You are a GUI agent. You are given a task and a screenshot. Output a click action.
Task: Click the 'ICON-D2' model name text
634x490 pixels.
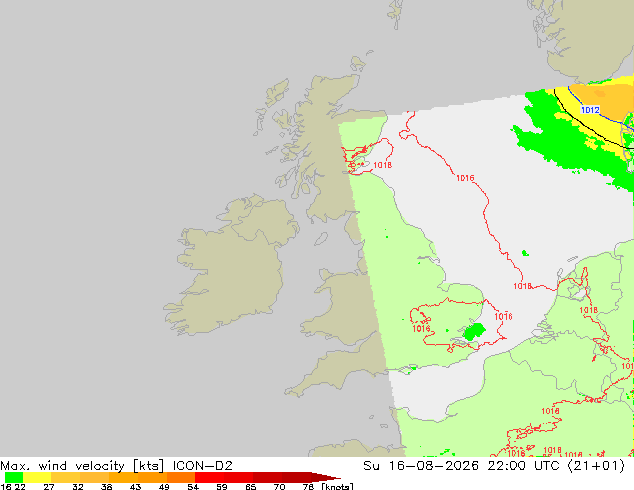click(x=203, y=466)
